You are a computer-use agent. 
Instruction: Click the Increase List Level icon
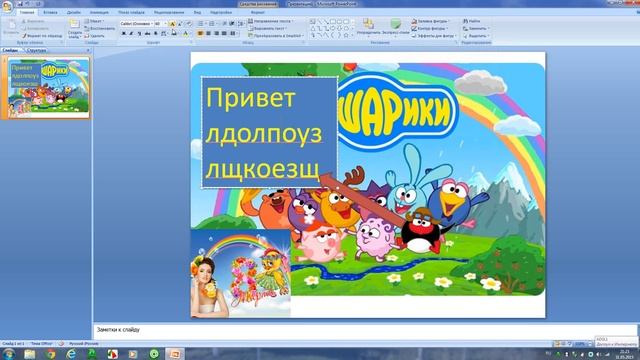231,24
